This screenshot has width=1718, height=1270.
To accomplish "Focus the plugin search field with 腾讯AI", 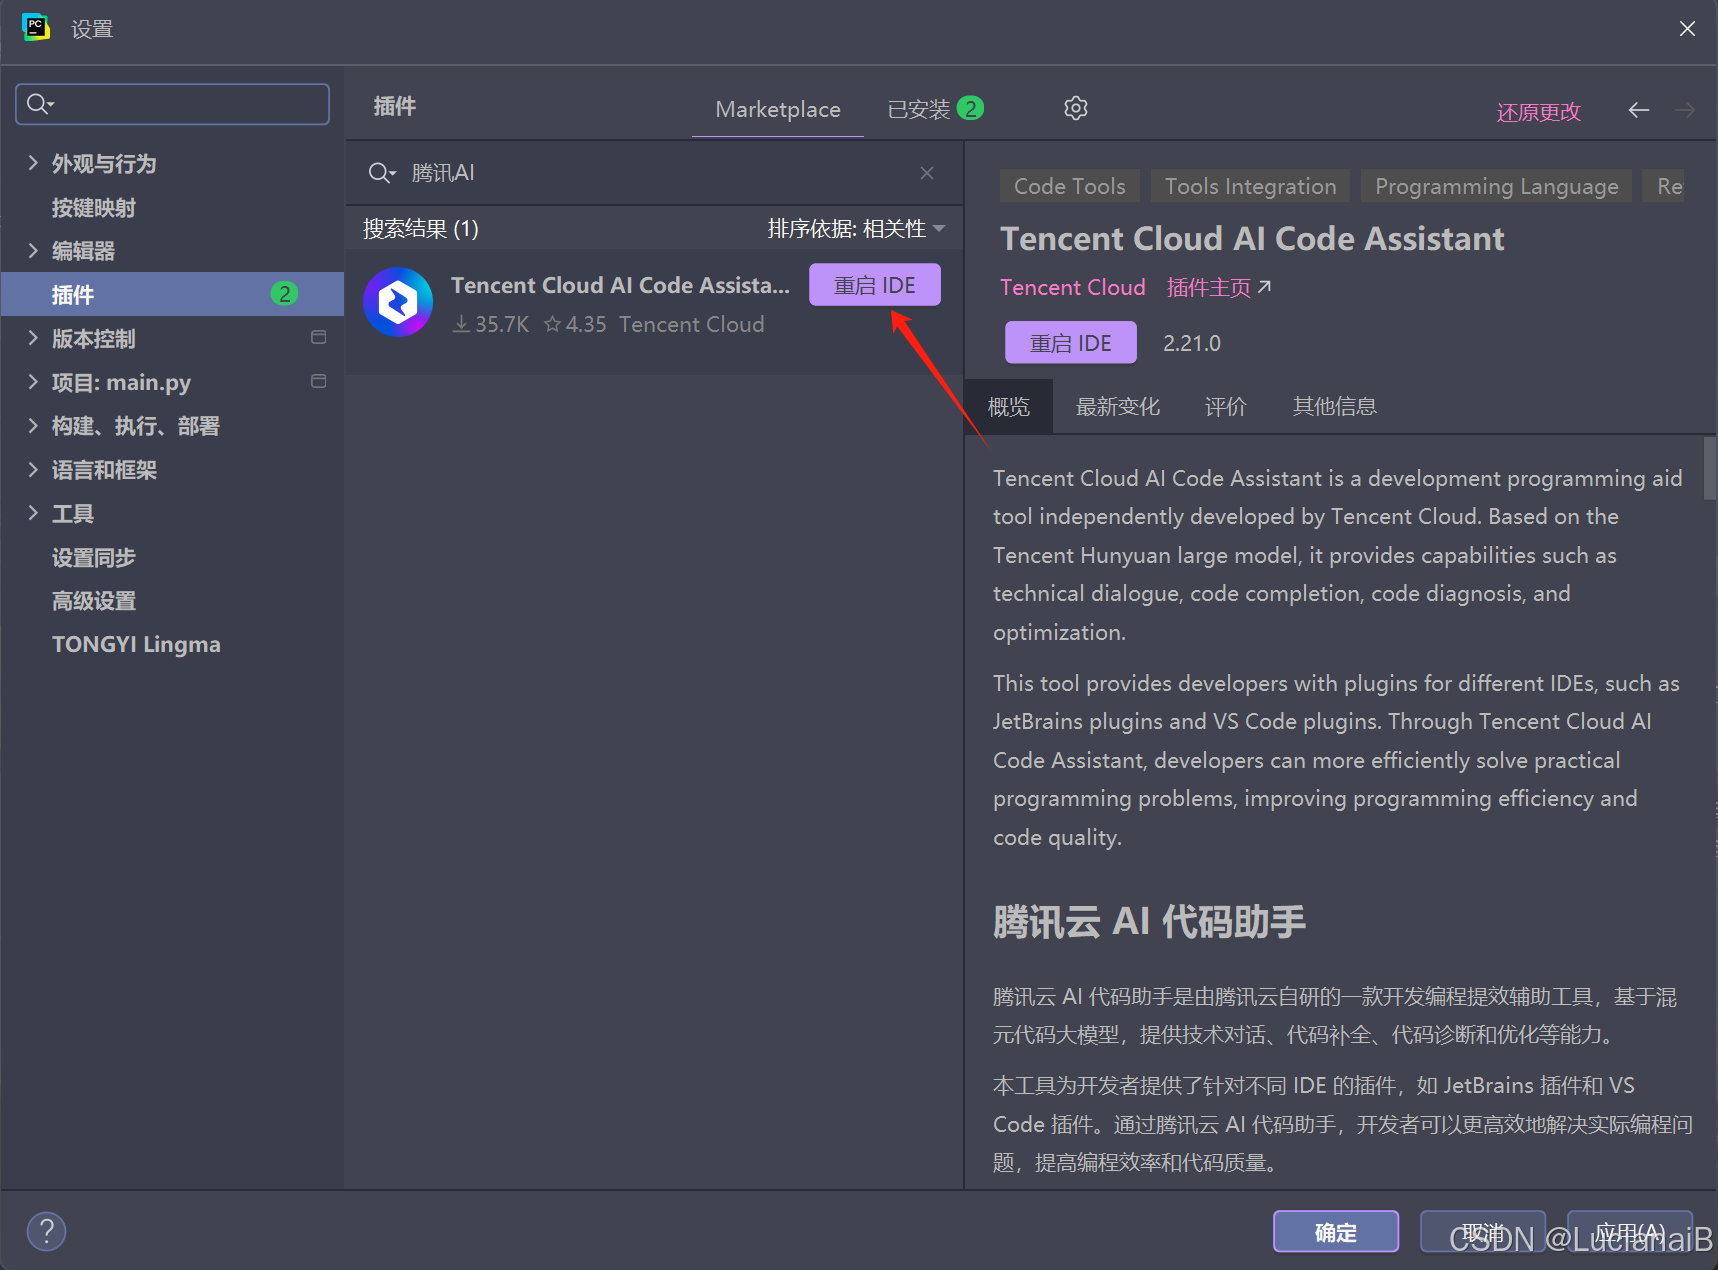I will (x=655, y=173).
